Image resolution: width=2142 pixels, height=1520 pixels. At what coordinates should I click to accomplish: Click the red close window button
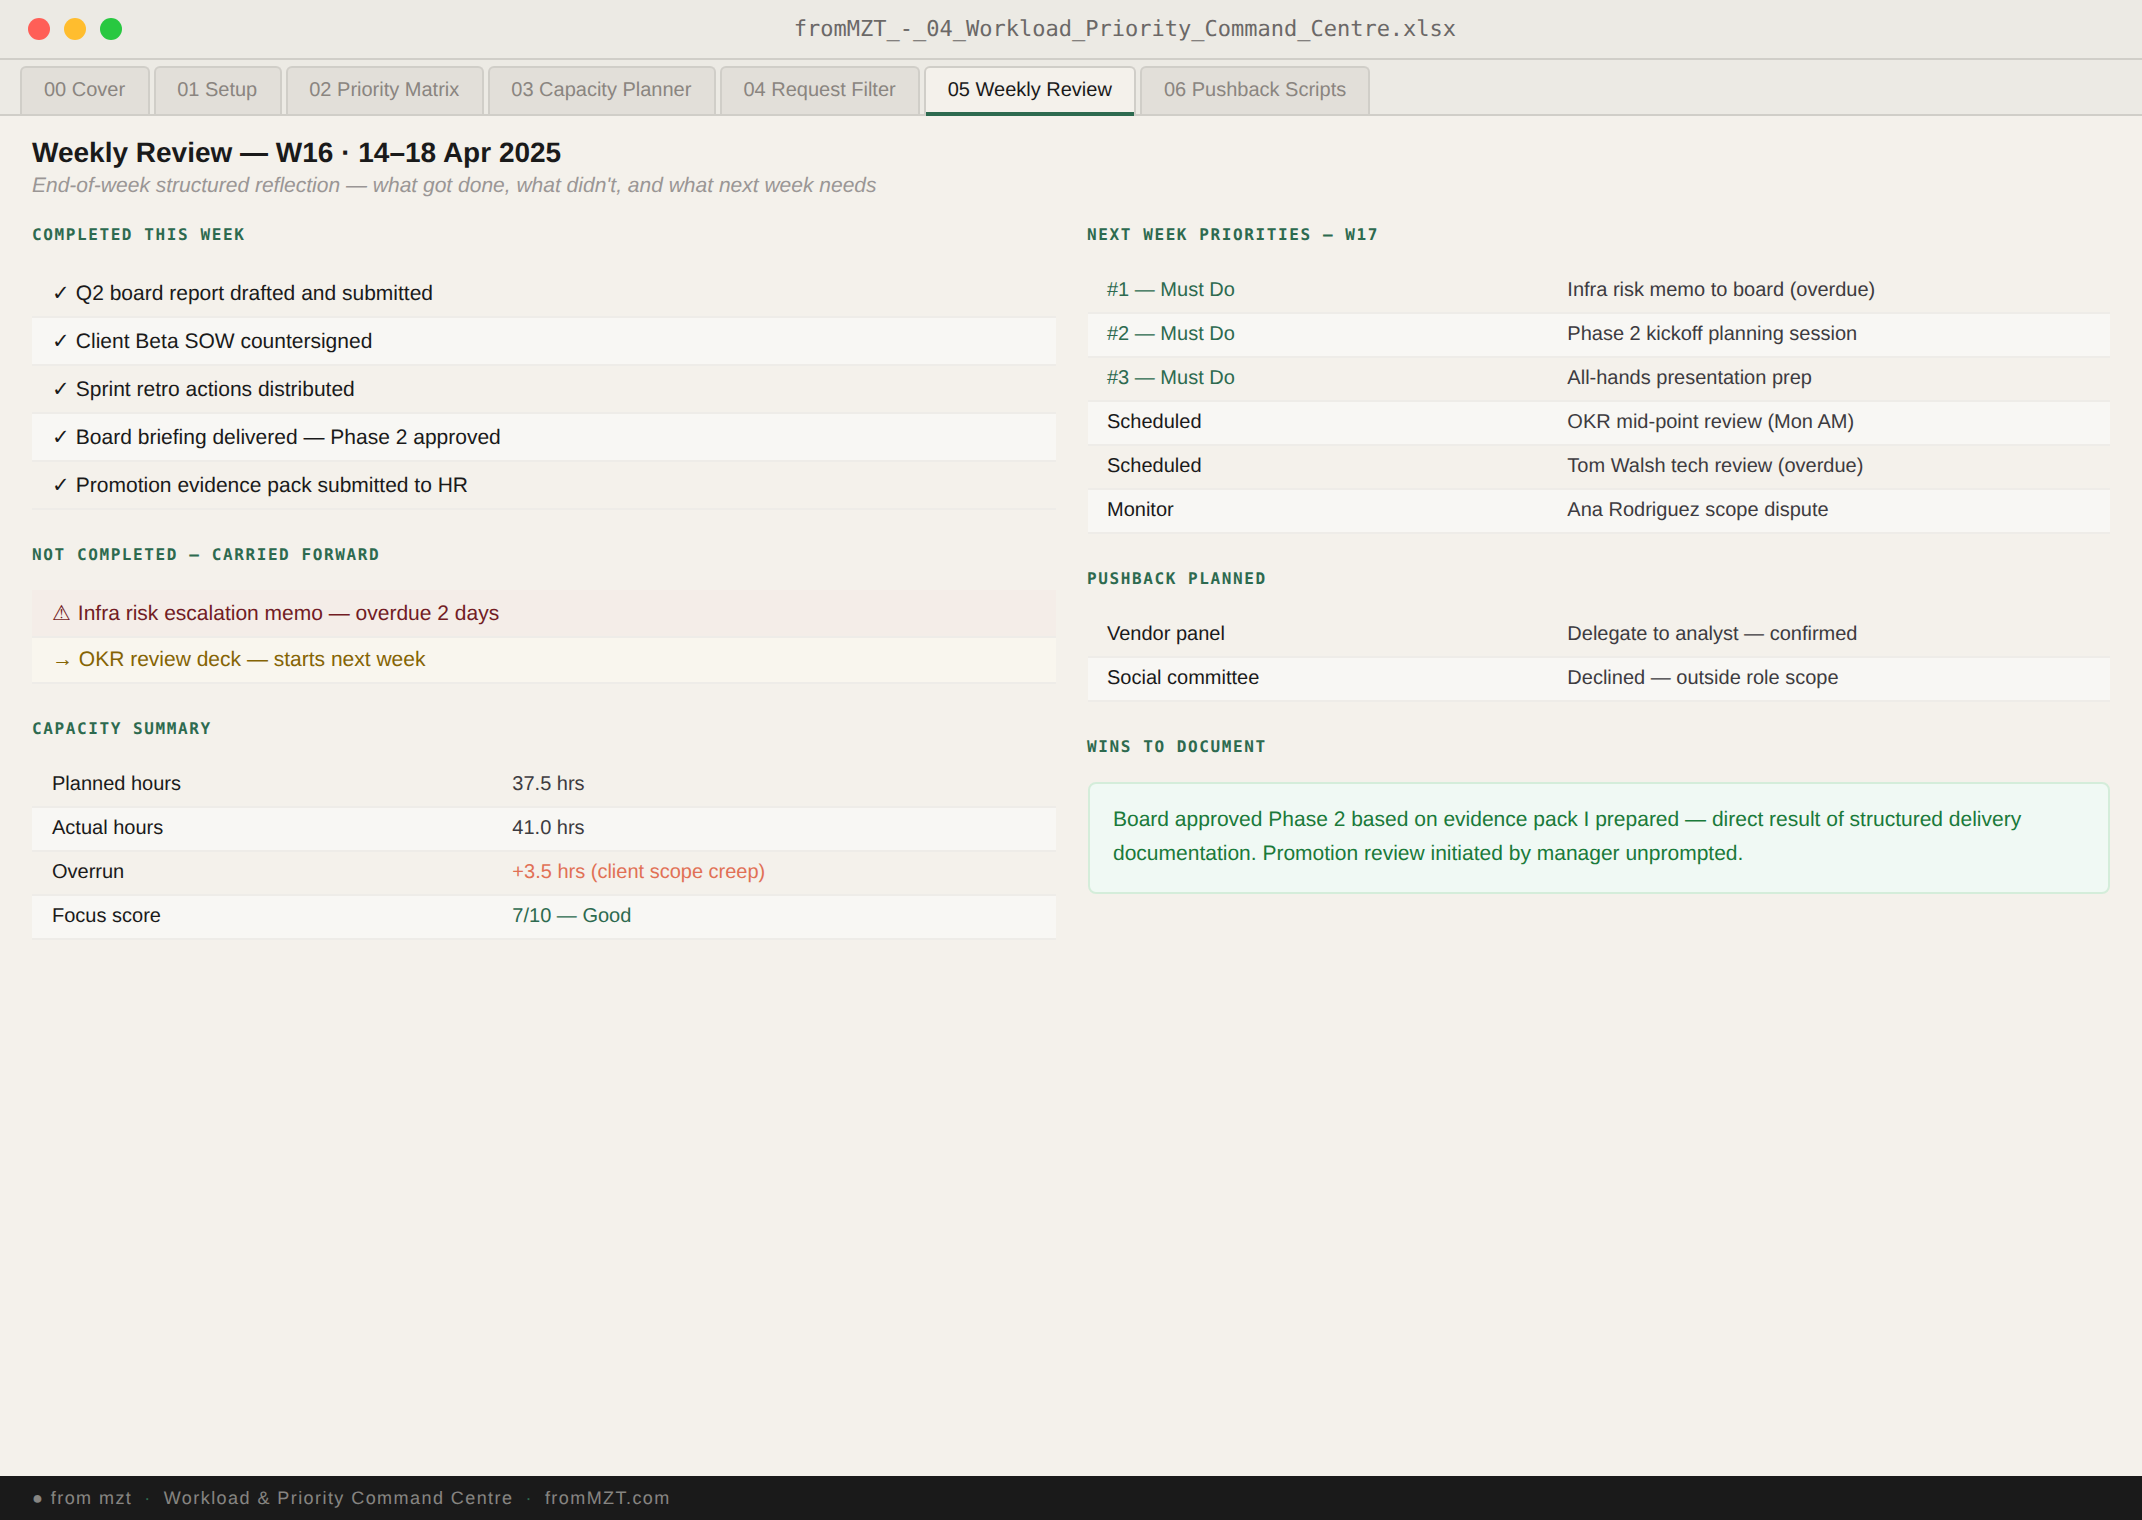(39, 29)
